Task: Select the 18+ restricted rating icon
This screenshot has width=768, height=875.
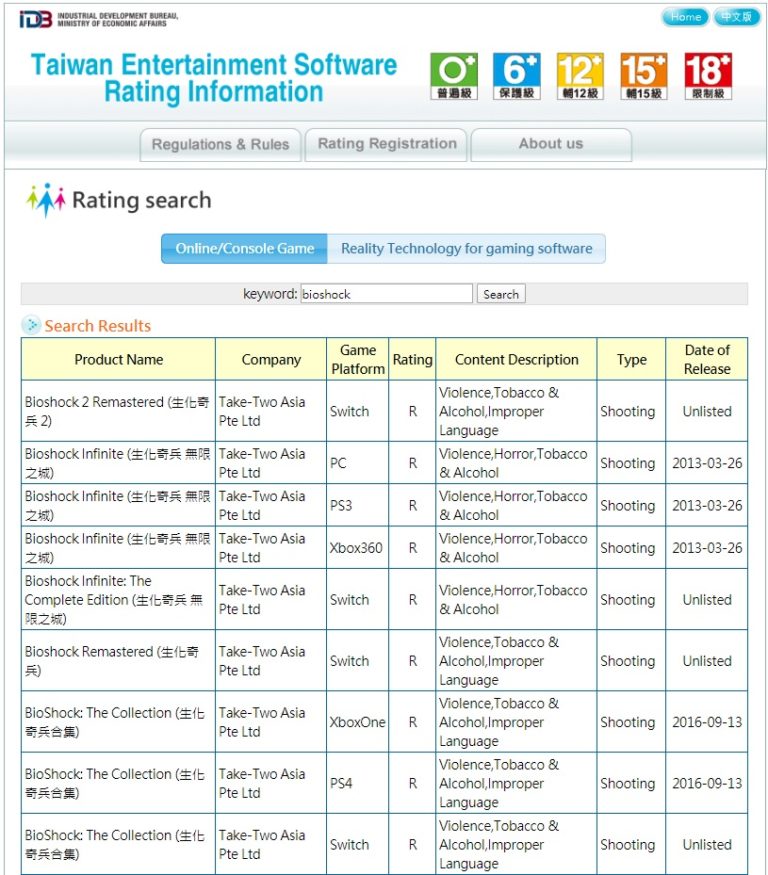Action: 708,76
